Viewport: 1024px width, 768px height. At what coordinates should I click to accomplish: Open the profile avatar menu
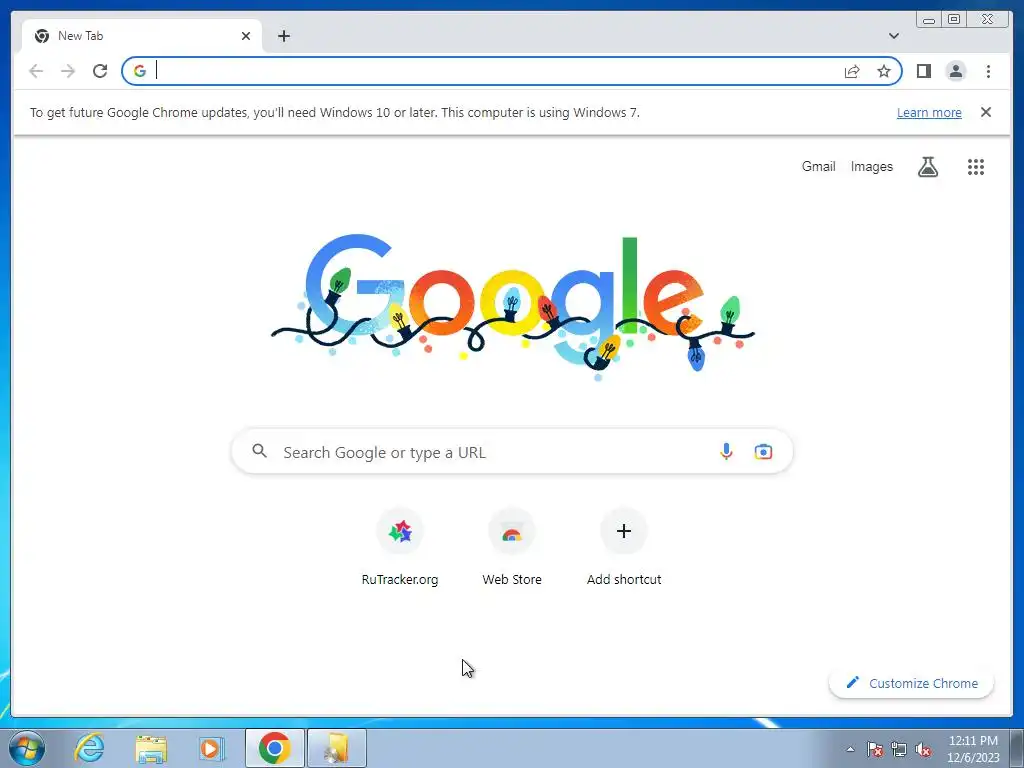[955, 71]
